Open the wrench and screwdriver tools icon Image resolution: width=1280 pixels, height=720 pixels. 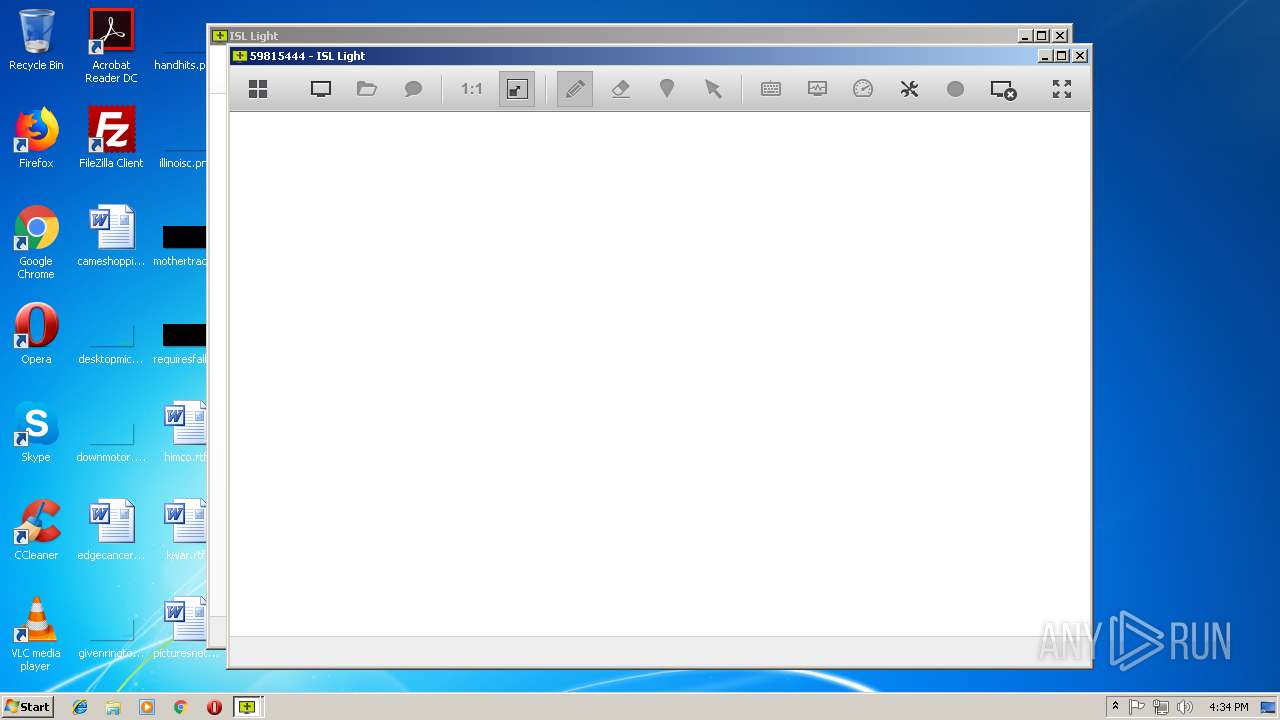point(909,89)
